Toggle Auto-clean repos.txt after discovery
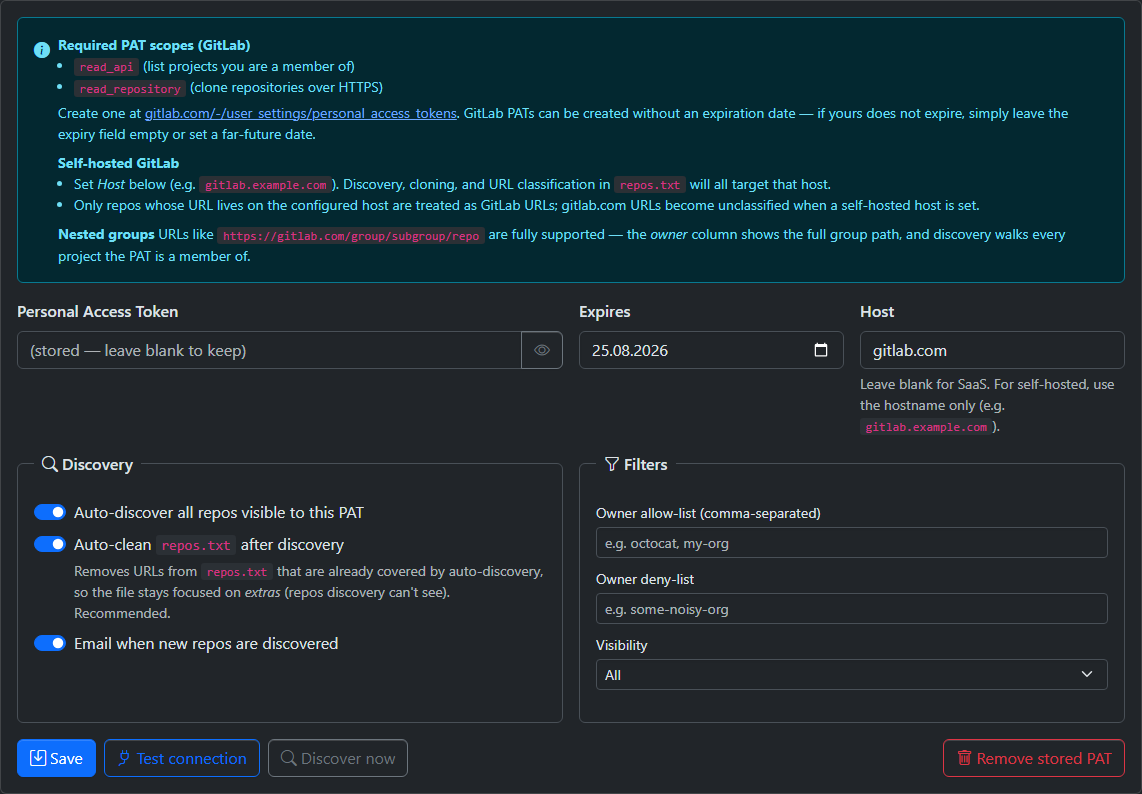This screenshot has width=1142, height=794. pos(50,544)
